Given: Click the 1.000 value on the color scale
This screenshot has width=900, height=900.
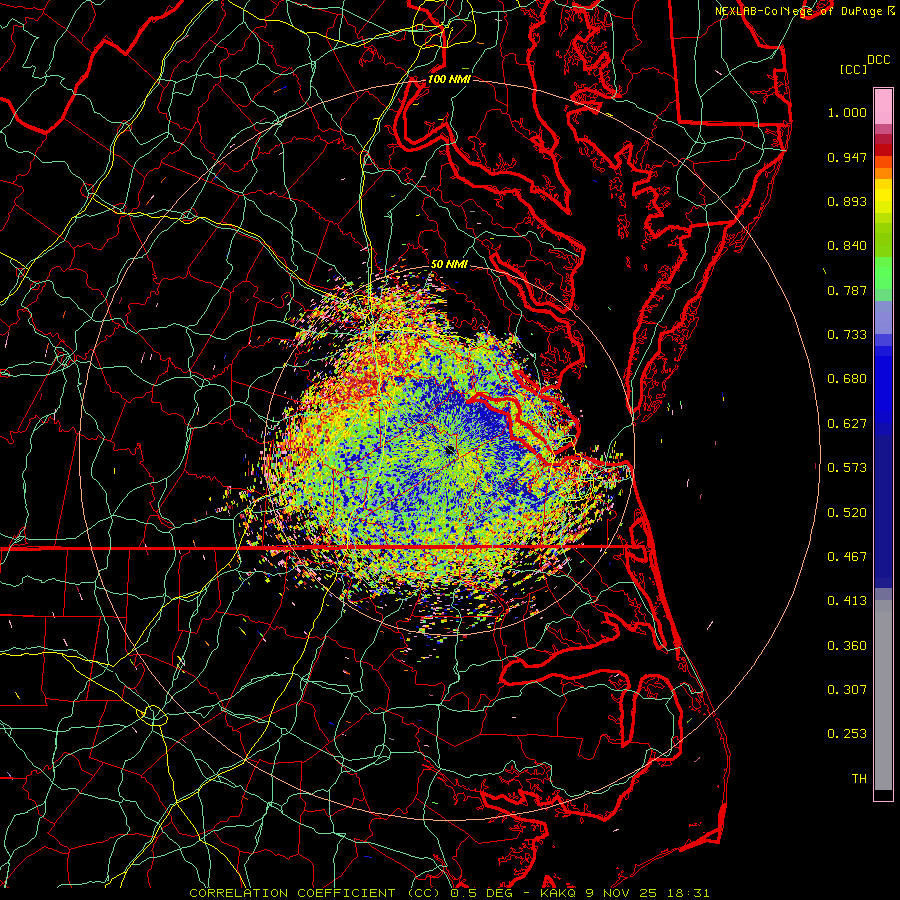Looking at the screenshot, I should point(847,112).
